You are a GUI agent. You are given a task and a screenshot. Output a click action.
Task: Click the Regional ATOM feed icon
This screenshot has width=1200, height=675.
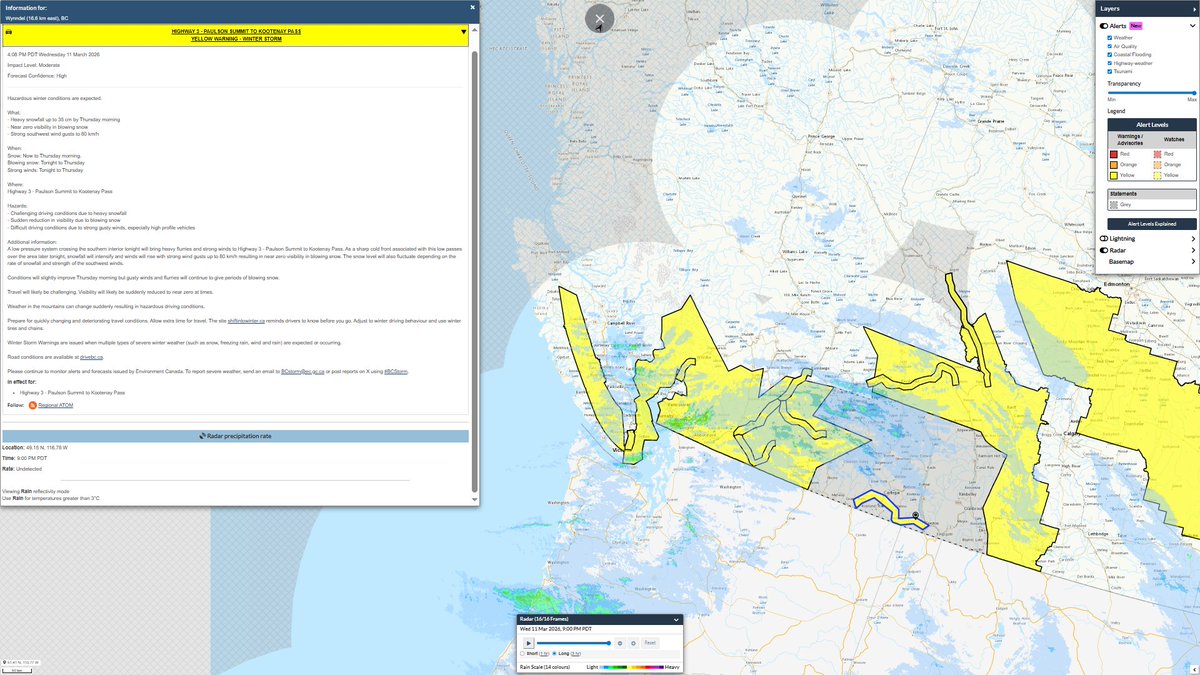coord(32,405)
